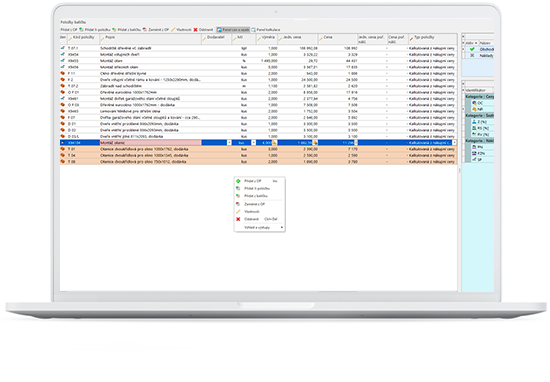Viewport: 550px width, 382px height.
Task: Click the brick icon in row D 01
Action: (63, 124)
